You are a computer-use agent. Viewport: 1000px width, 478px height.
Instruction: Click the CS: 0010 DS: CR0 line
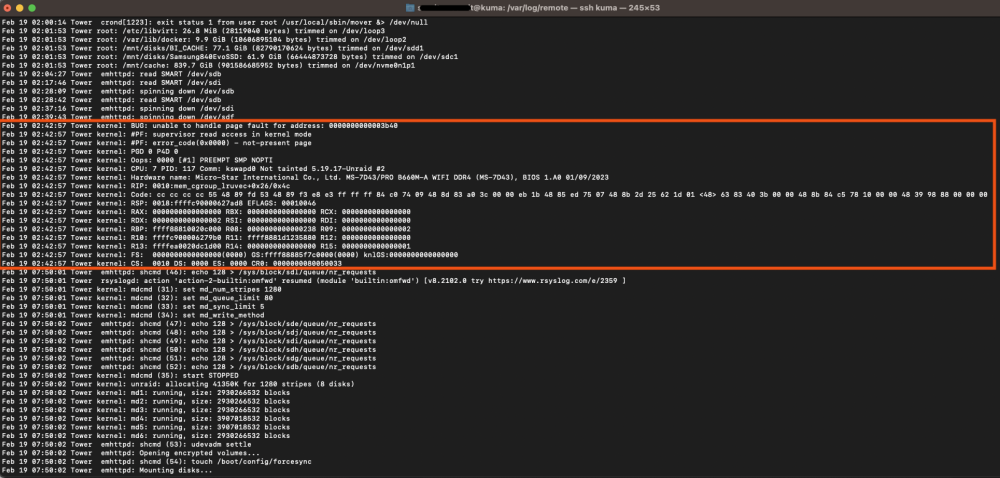(x=172, y=263)
